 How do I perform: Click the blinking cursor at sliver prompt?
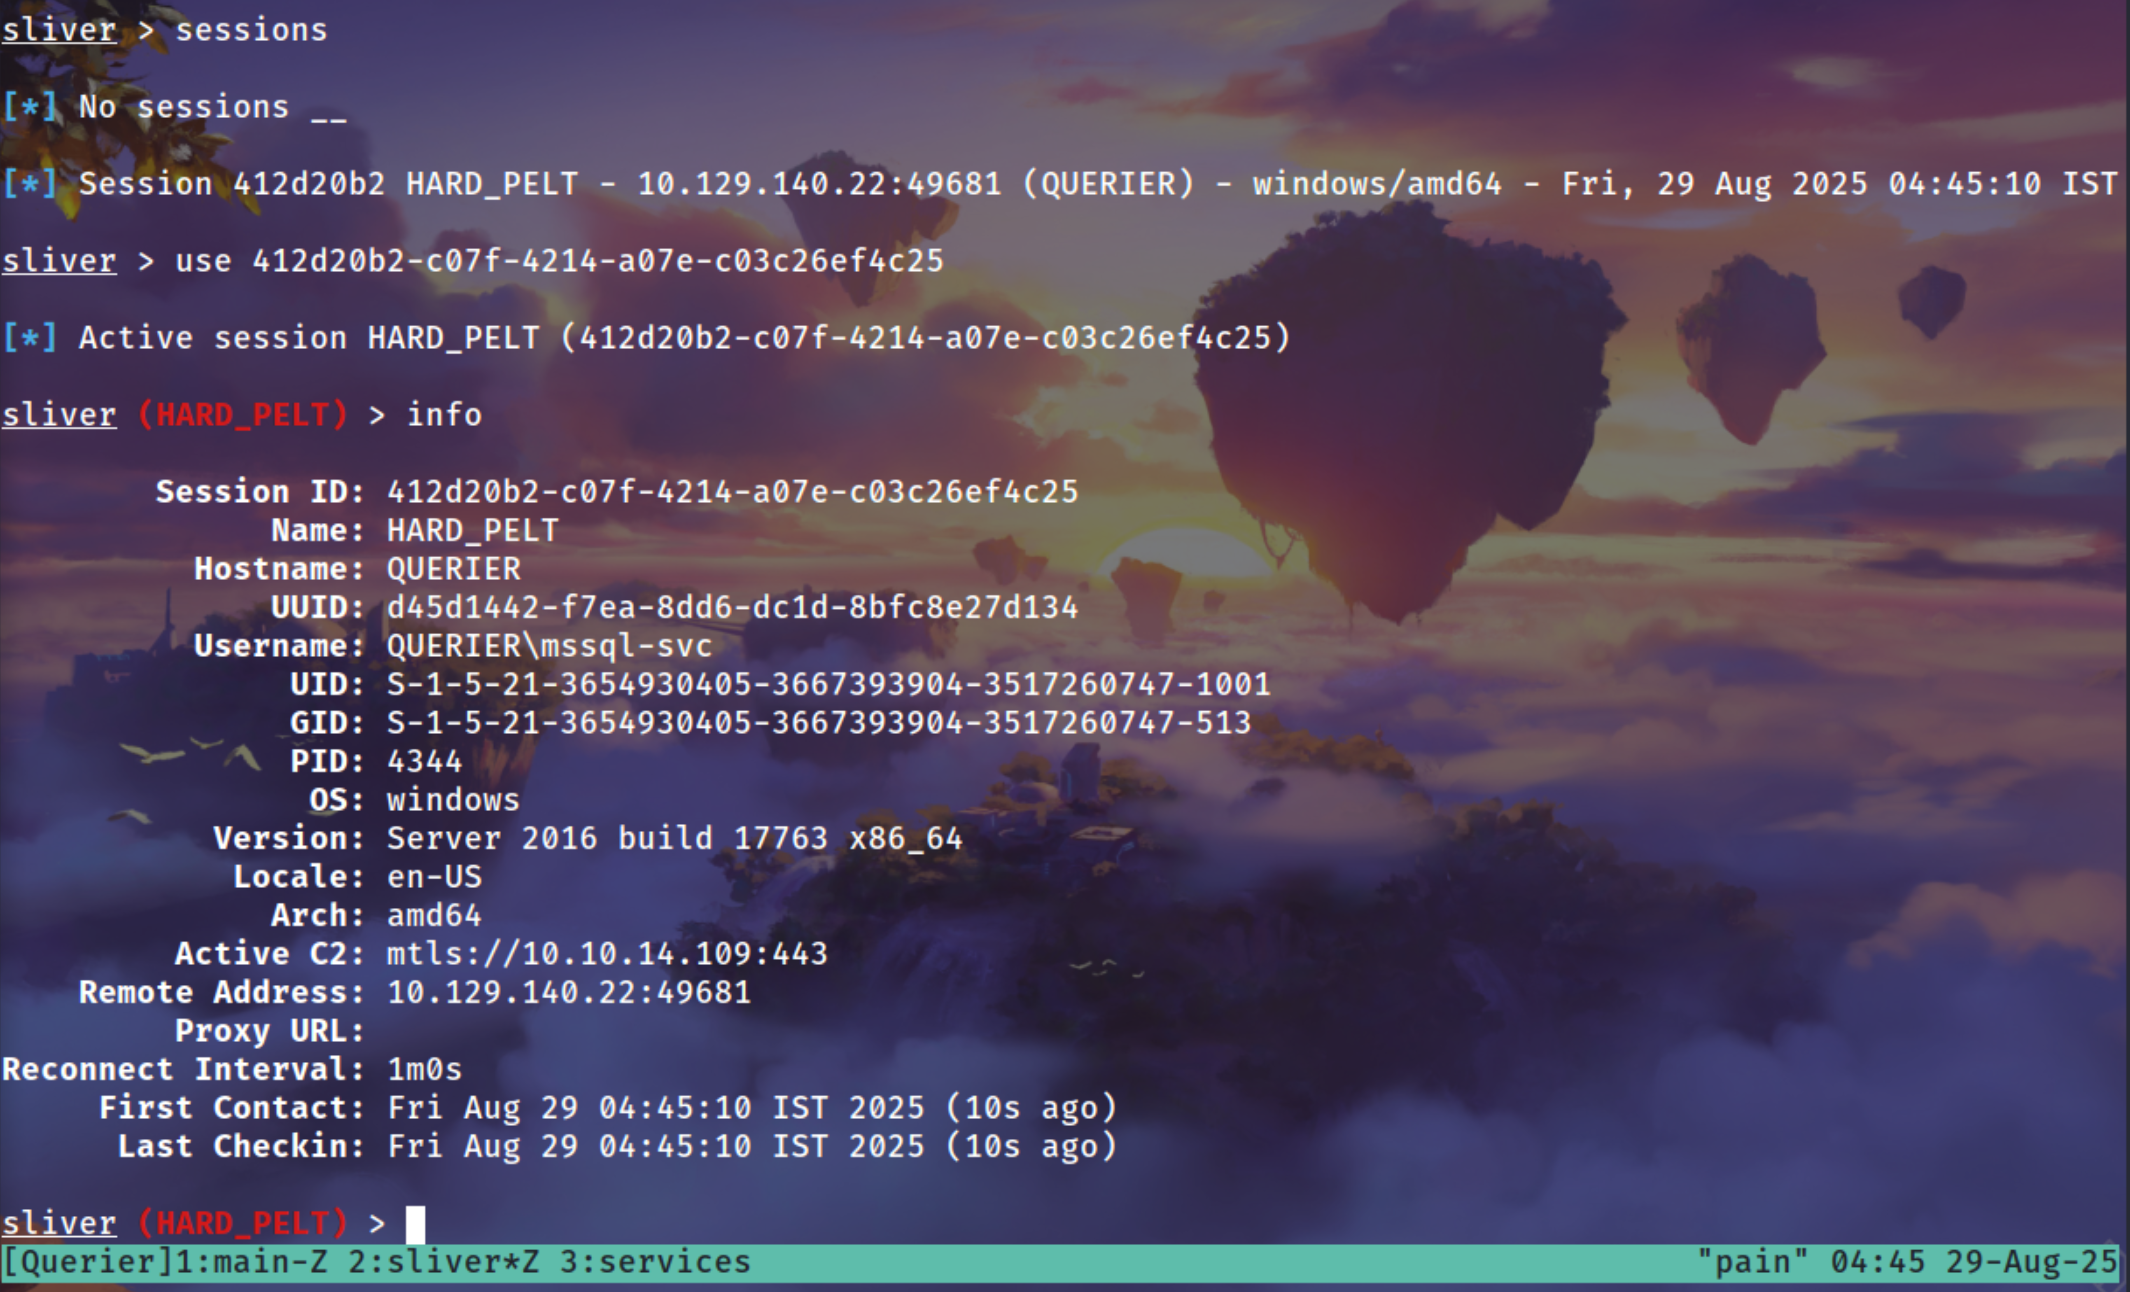point(415,1224)
